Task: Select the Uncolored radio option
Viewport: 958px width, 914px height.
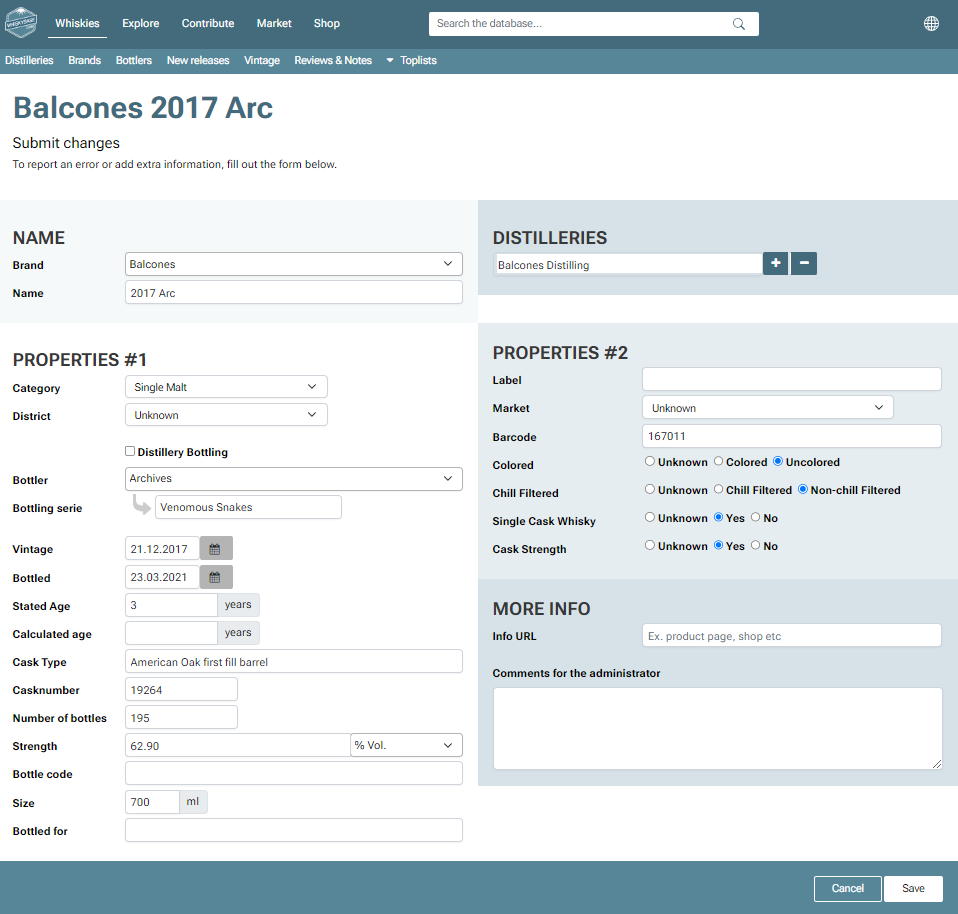Action: 778,461
